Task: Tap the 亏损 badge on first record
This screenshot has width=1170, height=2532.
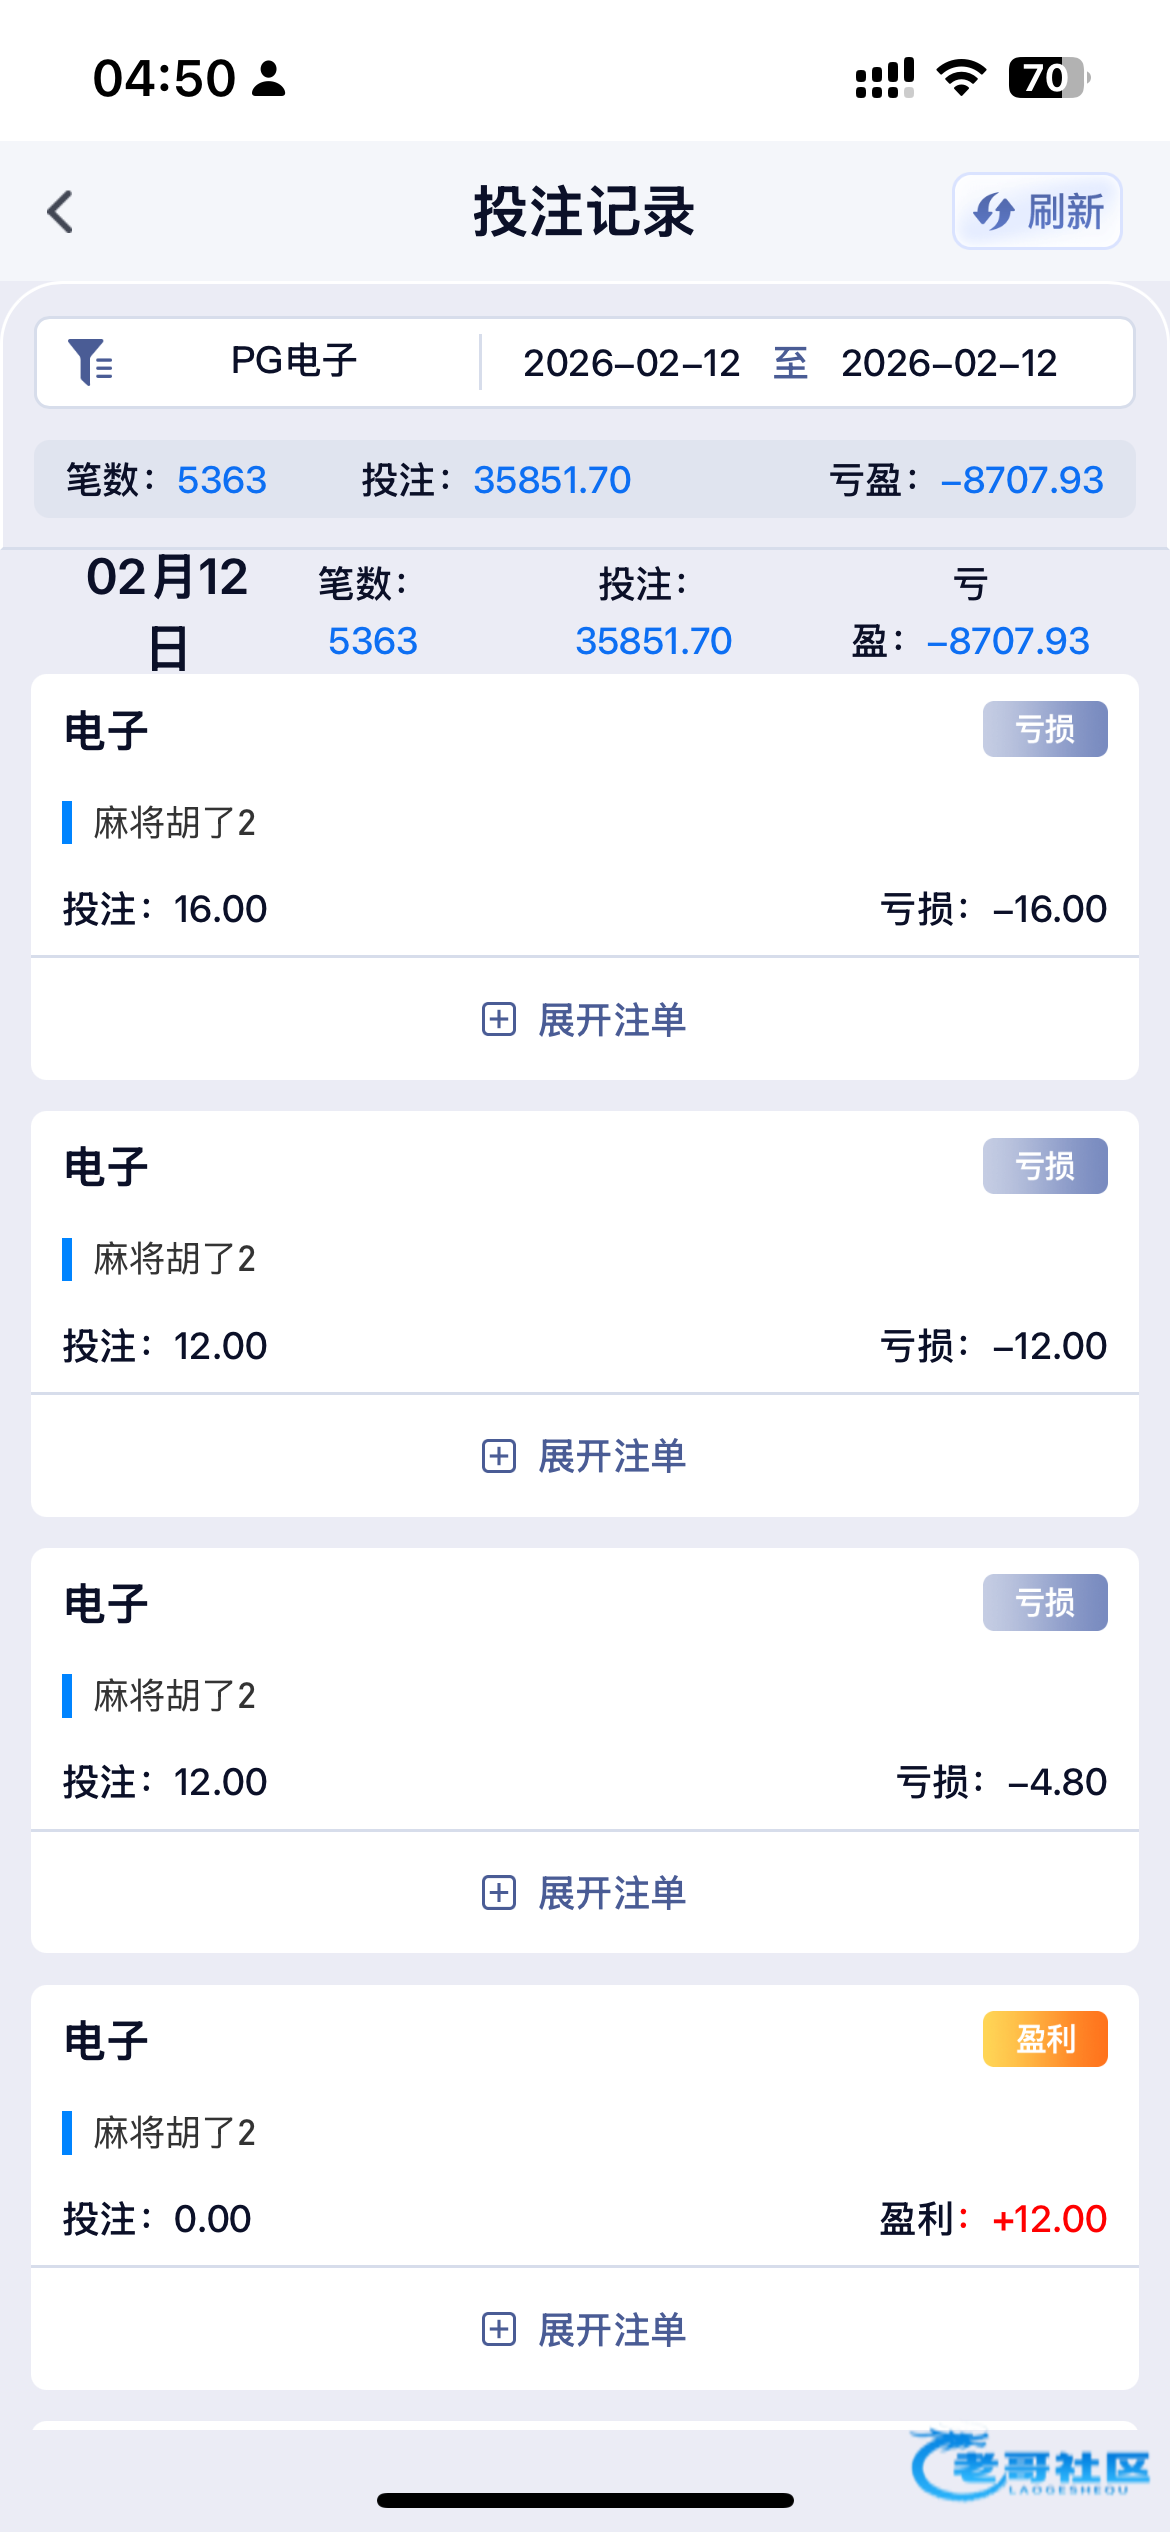Action: (1045, 729)
